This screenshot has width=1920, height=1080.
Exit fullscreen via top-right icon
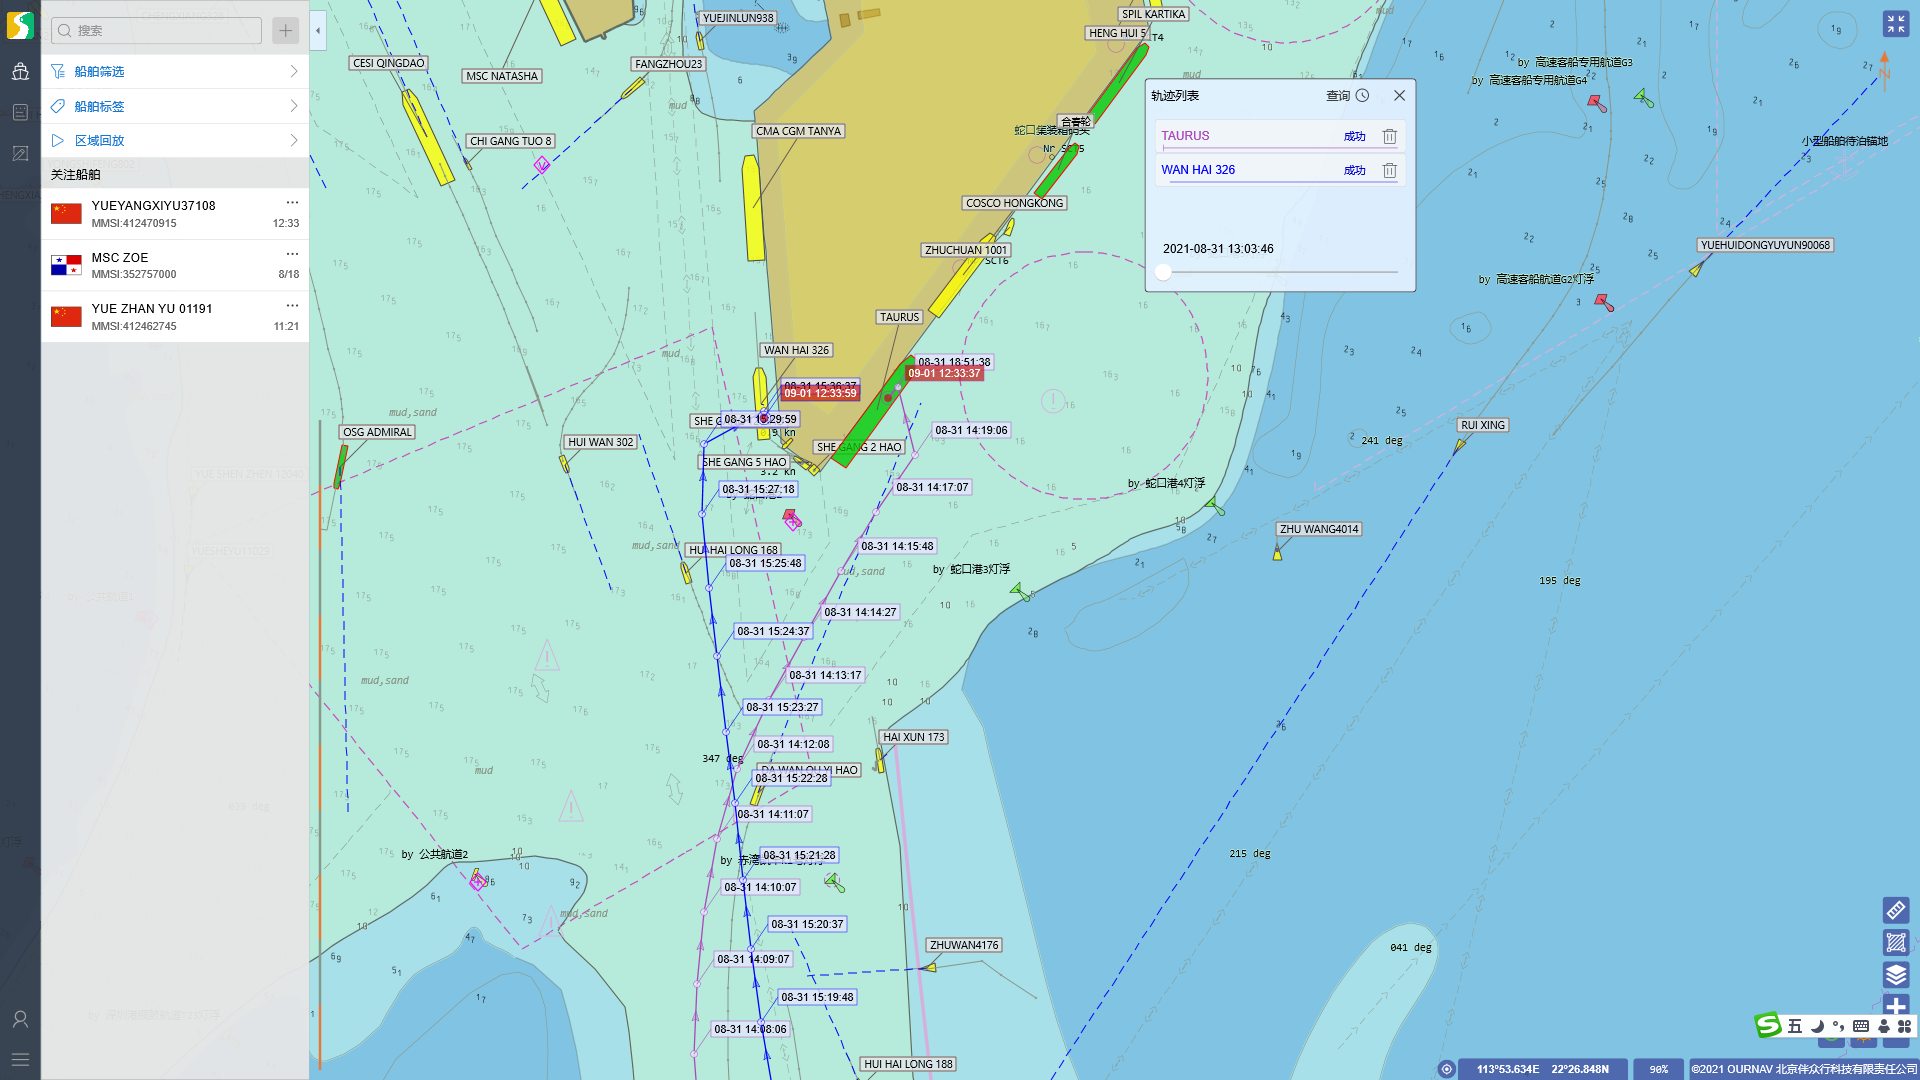(x=1895, y=24)
